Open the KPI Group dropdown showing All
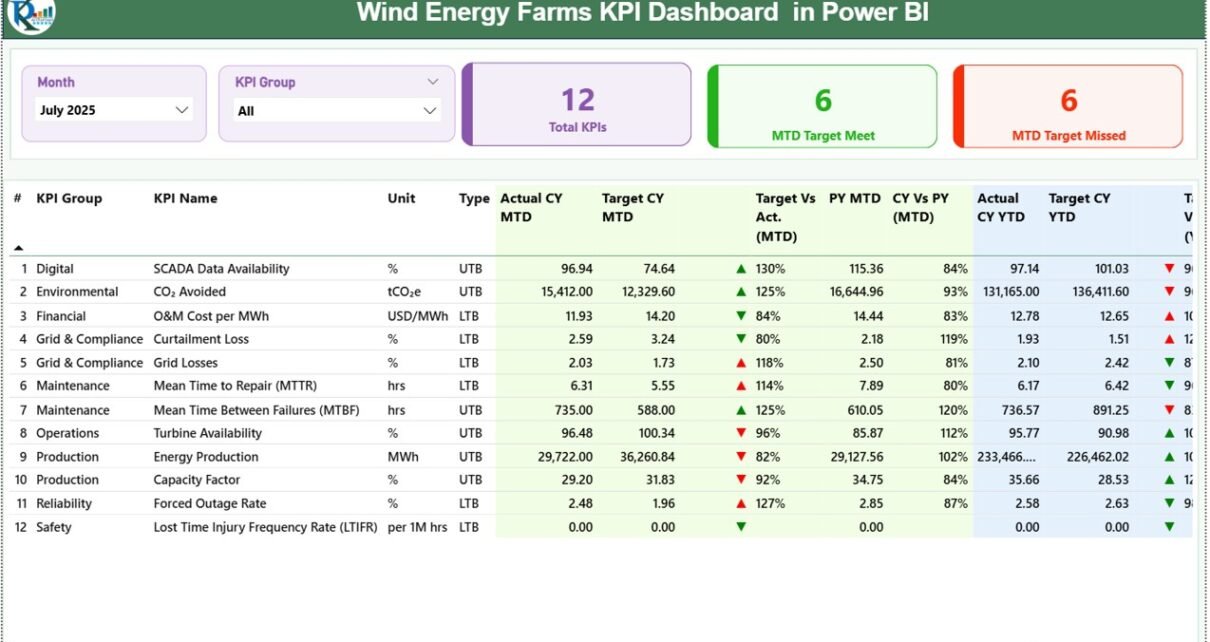Image resolution: width=1210 pixels, height=642 pixels. point(430,111)
